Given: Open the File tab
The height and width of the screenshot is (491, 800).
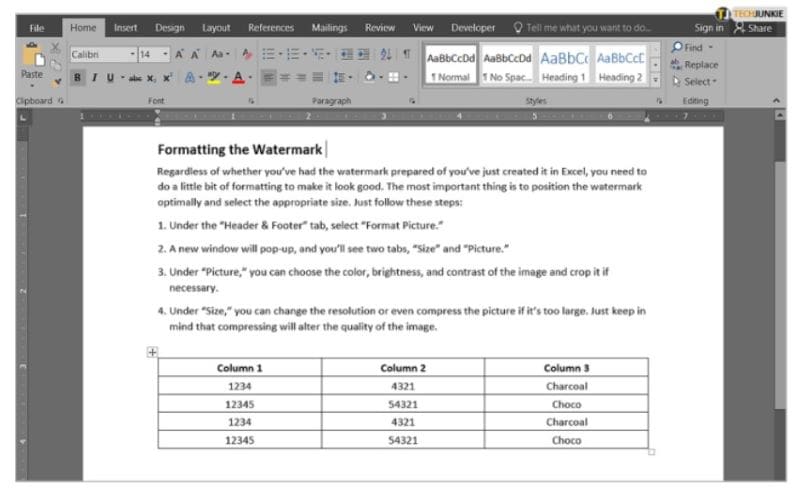Looking at the screenshot, I should click(37, 28).
